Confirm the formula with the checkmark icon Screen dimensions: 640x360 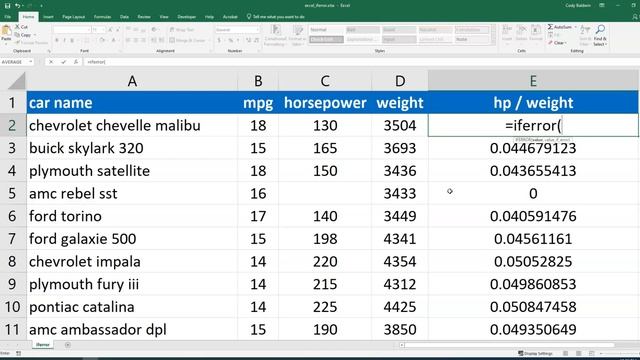[64, 62]
